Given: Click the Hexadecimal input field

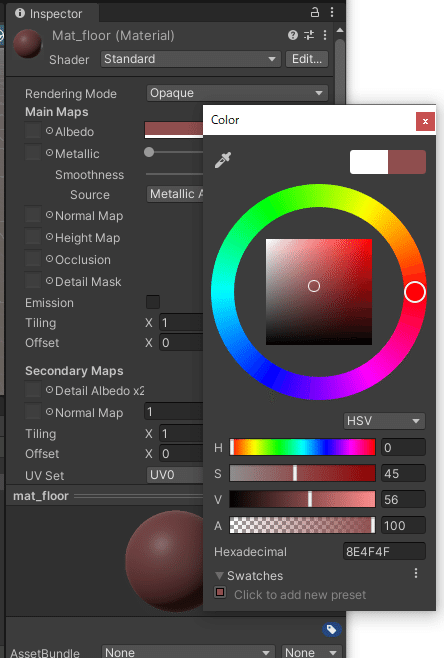Looking at the screenshot, I should pos(384,551).
